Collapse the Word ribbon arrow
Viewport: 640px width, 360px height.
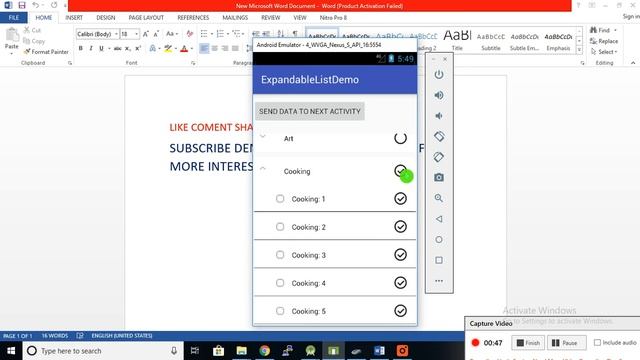[x=633, y=63]
